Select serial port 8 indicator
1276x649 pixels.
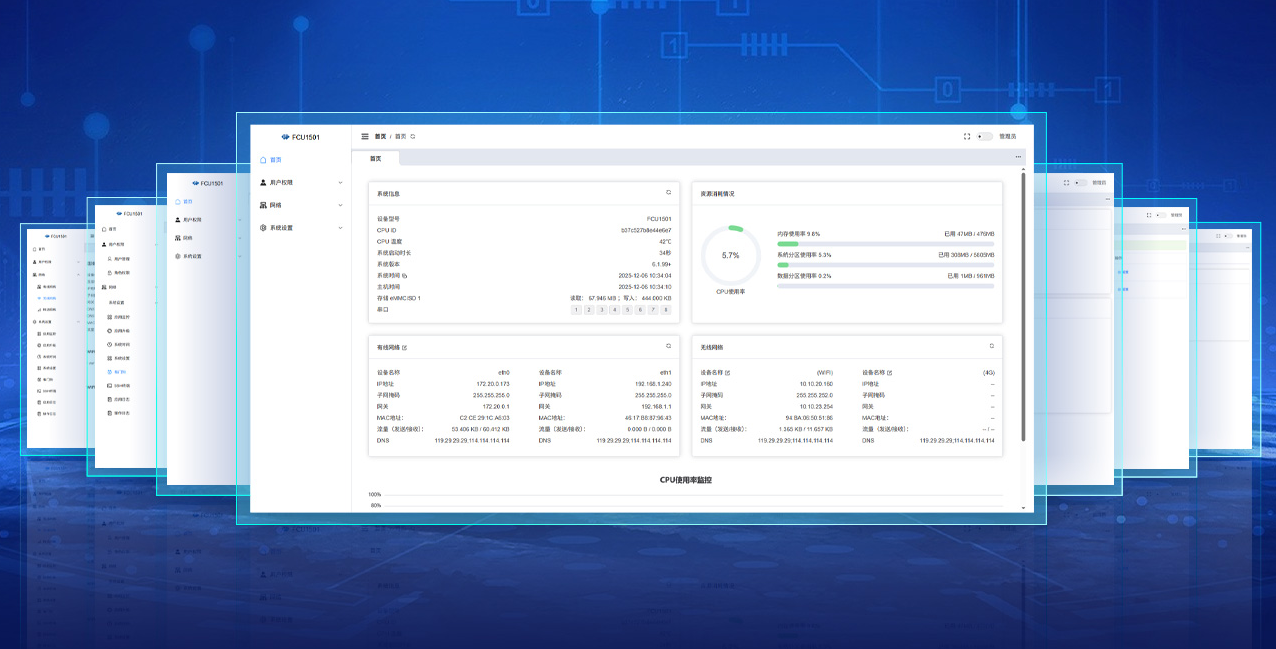click(x=666, y=310)
